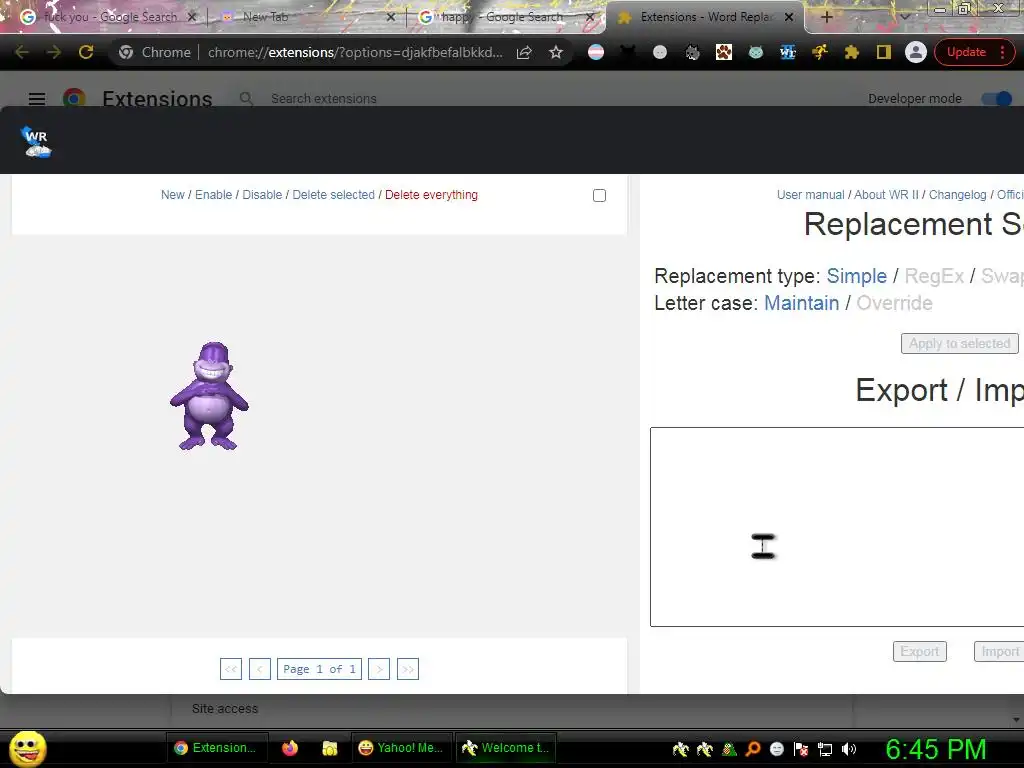Open the teal cat face extension icon
The image size is (1024, 768).
point(756,52)
